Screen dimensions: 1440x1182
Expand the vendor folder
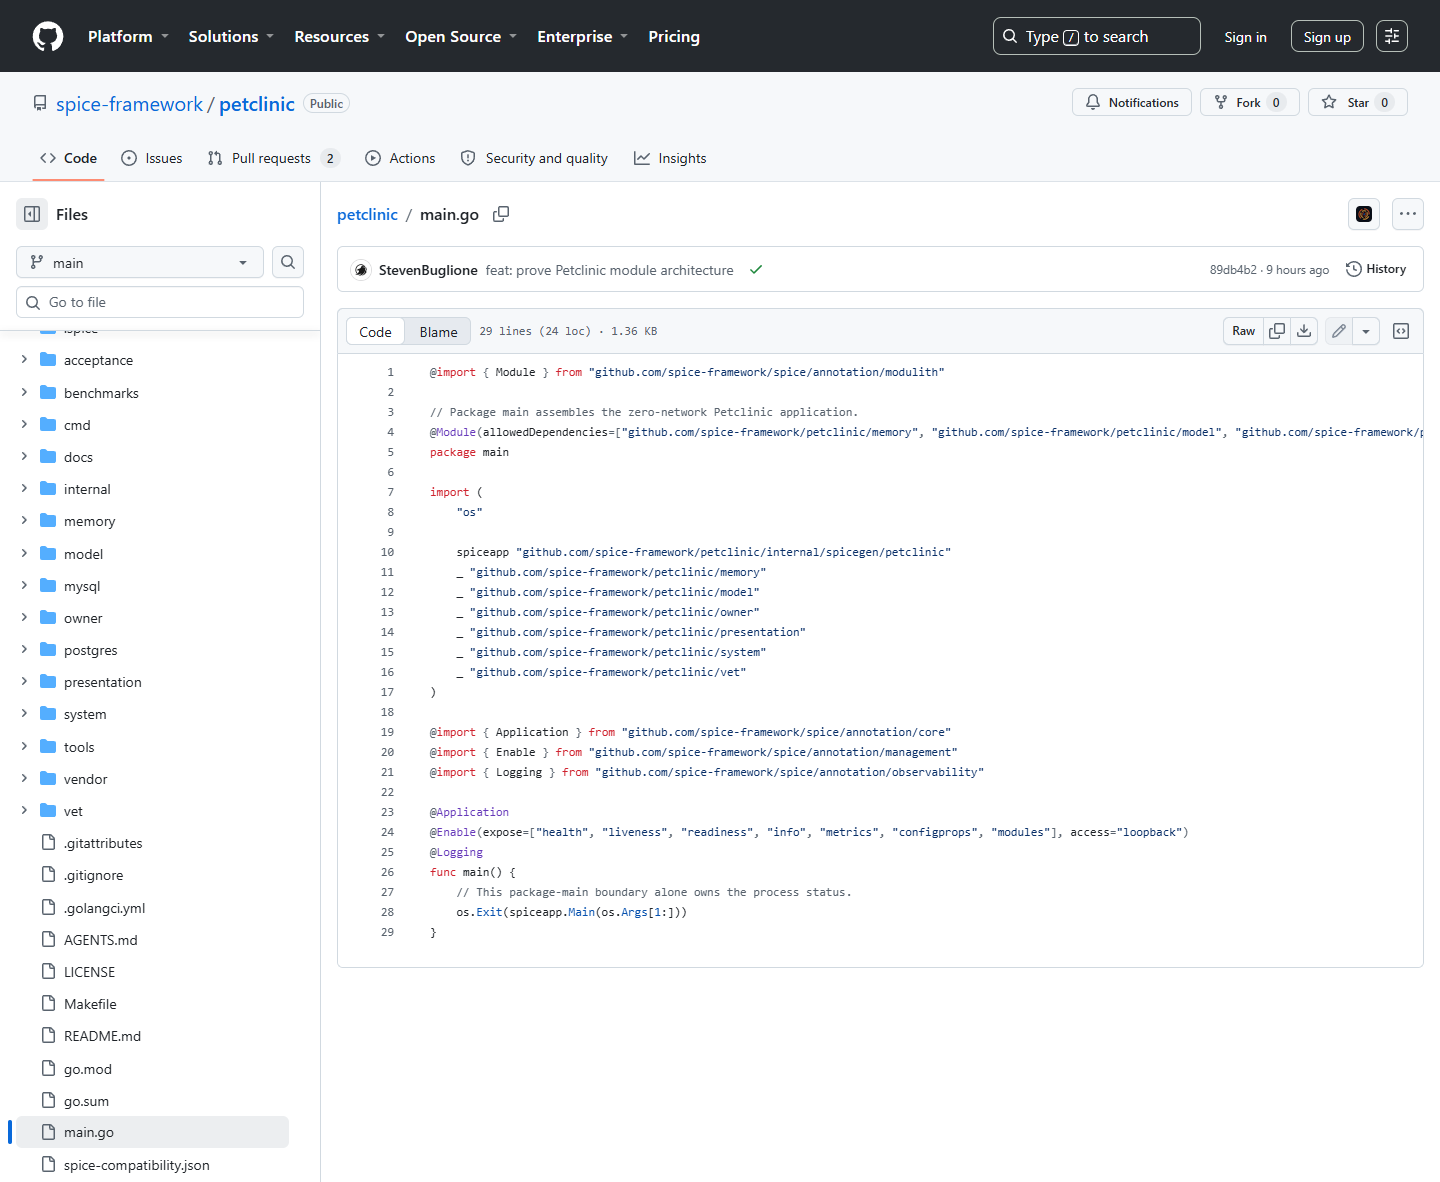point(24,779)
